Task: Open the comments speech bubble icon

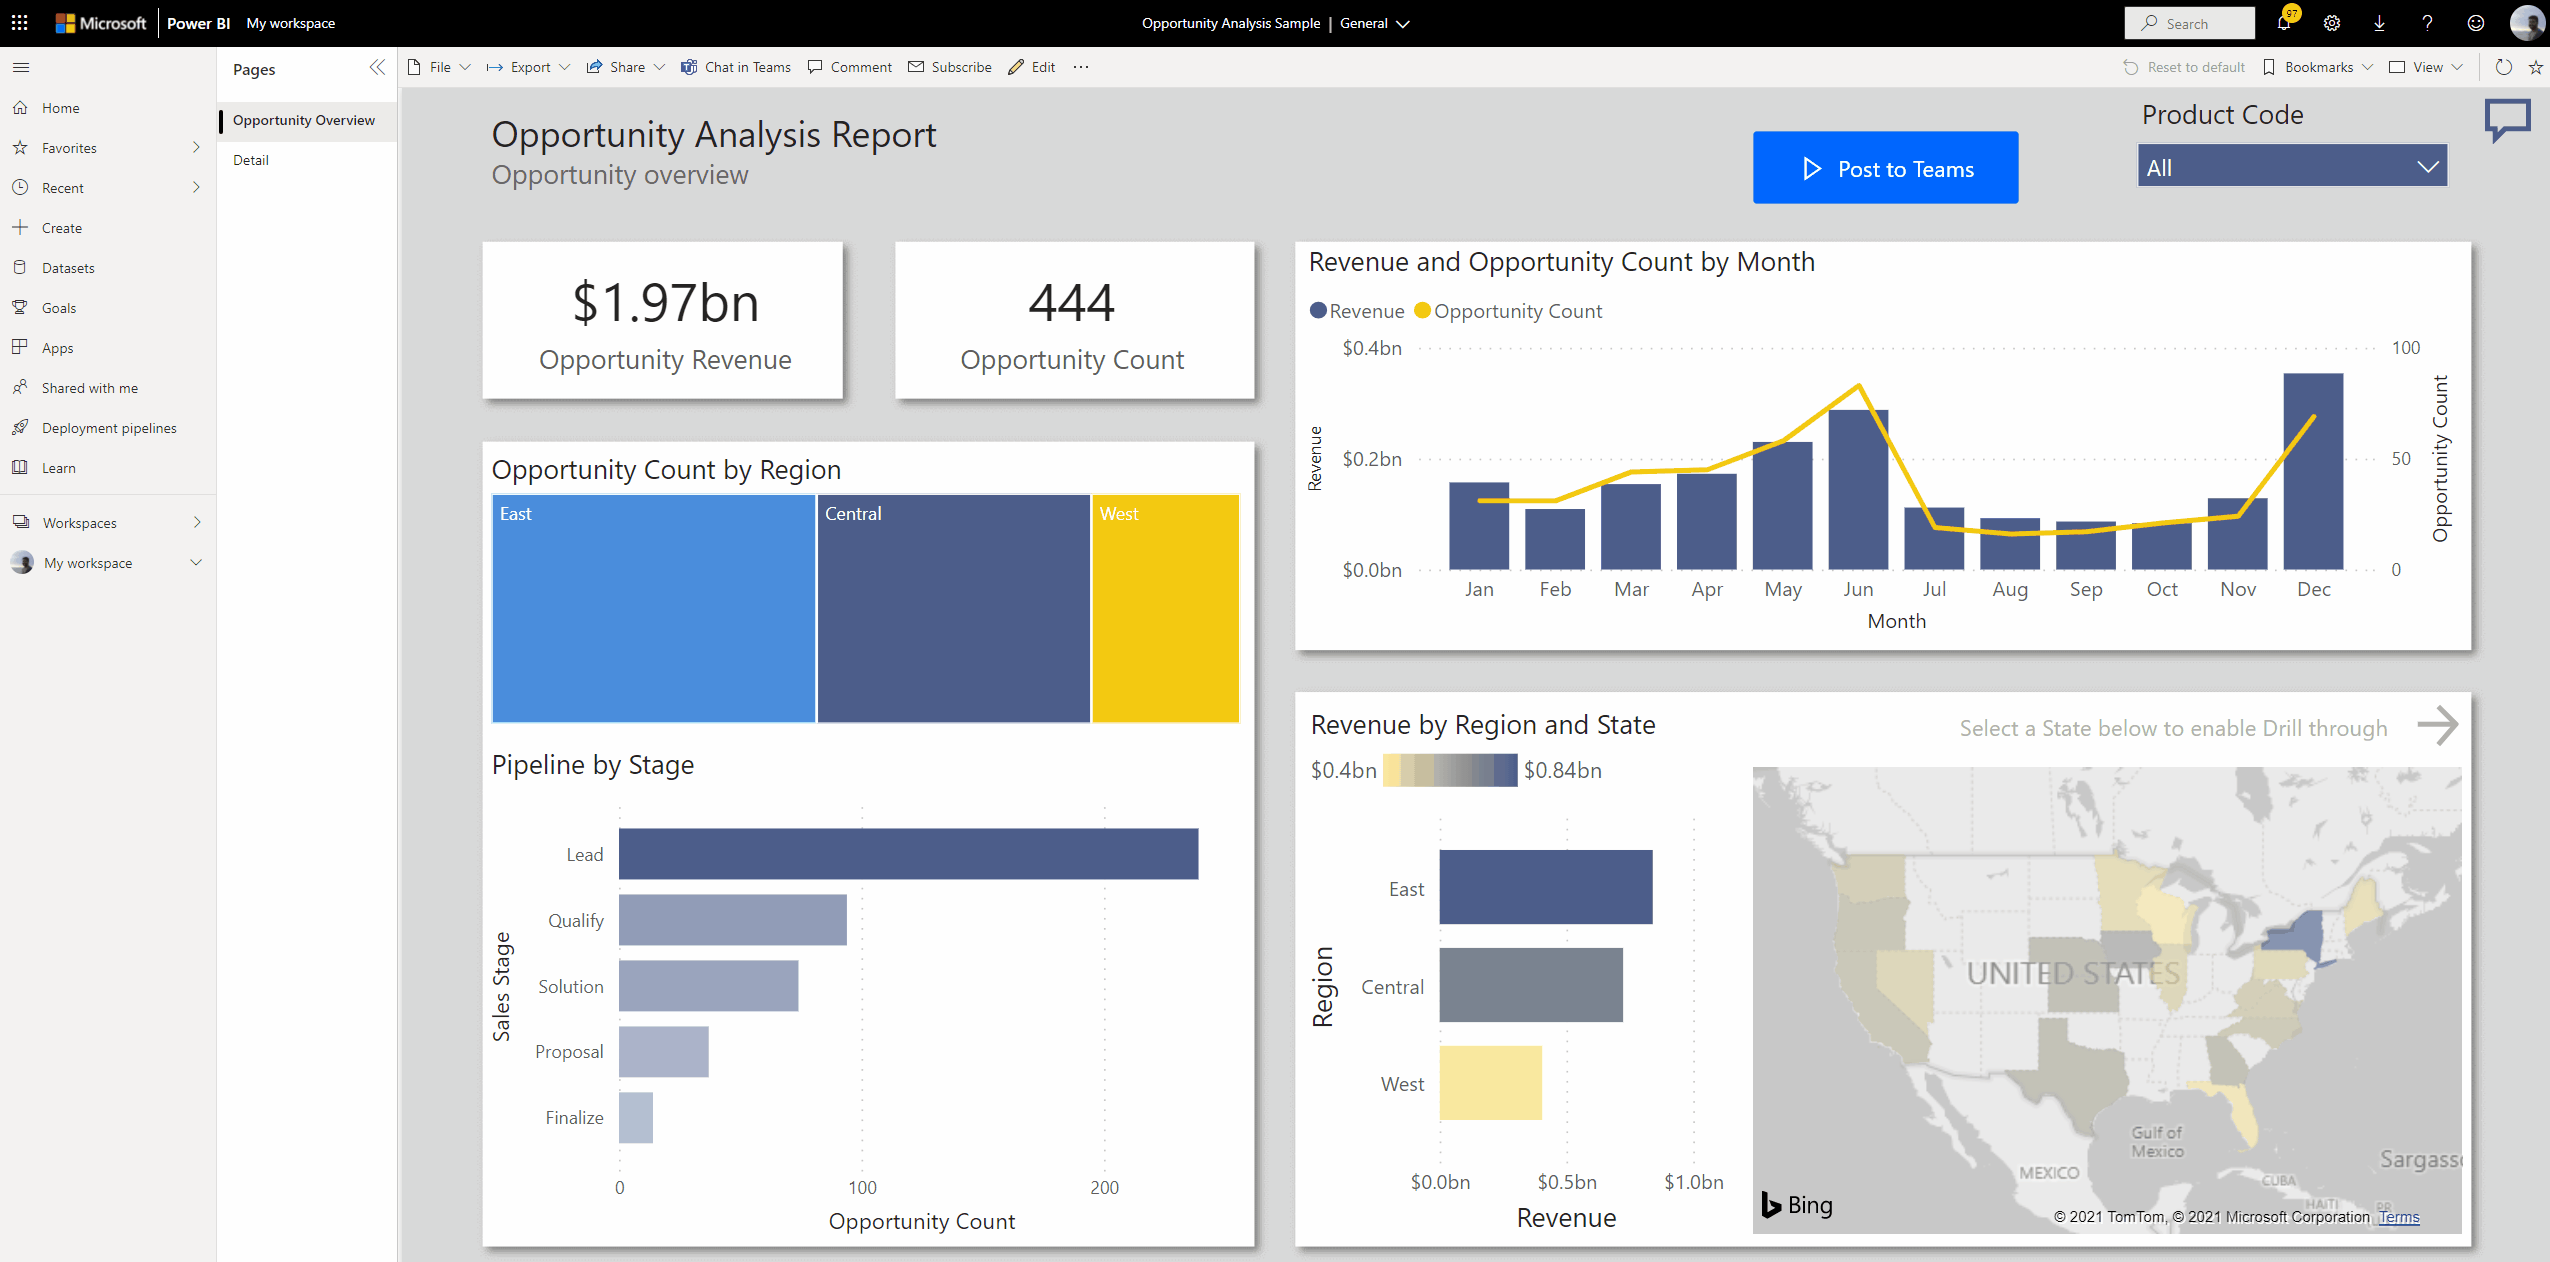Action: (x=2508, y=120)
